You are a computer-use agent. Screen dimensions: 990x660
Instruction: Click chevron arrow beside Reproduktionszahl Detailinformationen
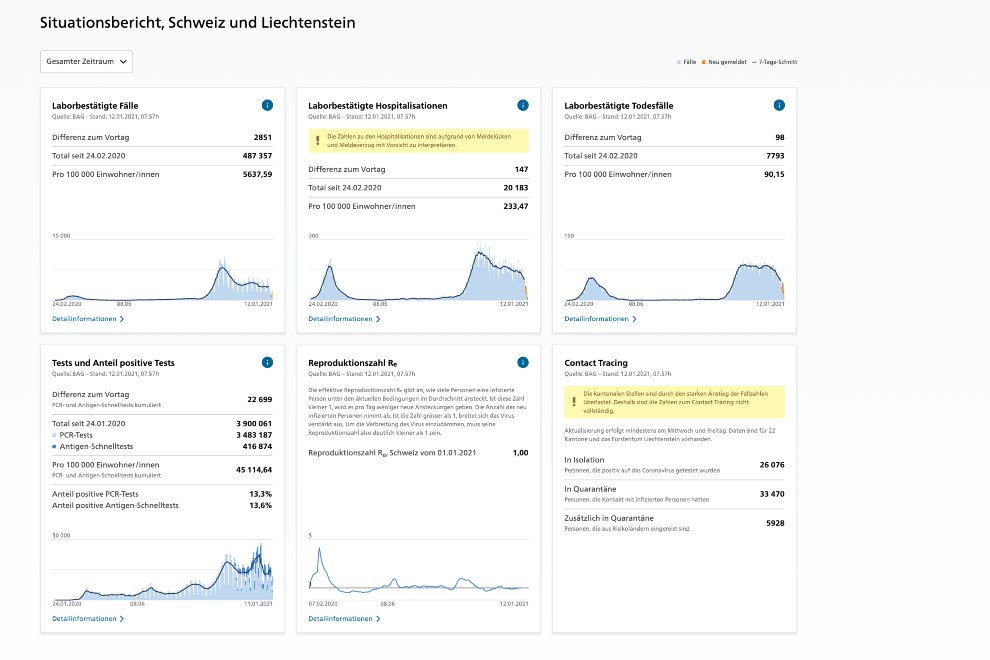(x=378, y=619)
